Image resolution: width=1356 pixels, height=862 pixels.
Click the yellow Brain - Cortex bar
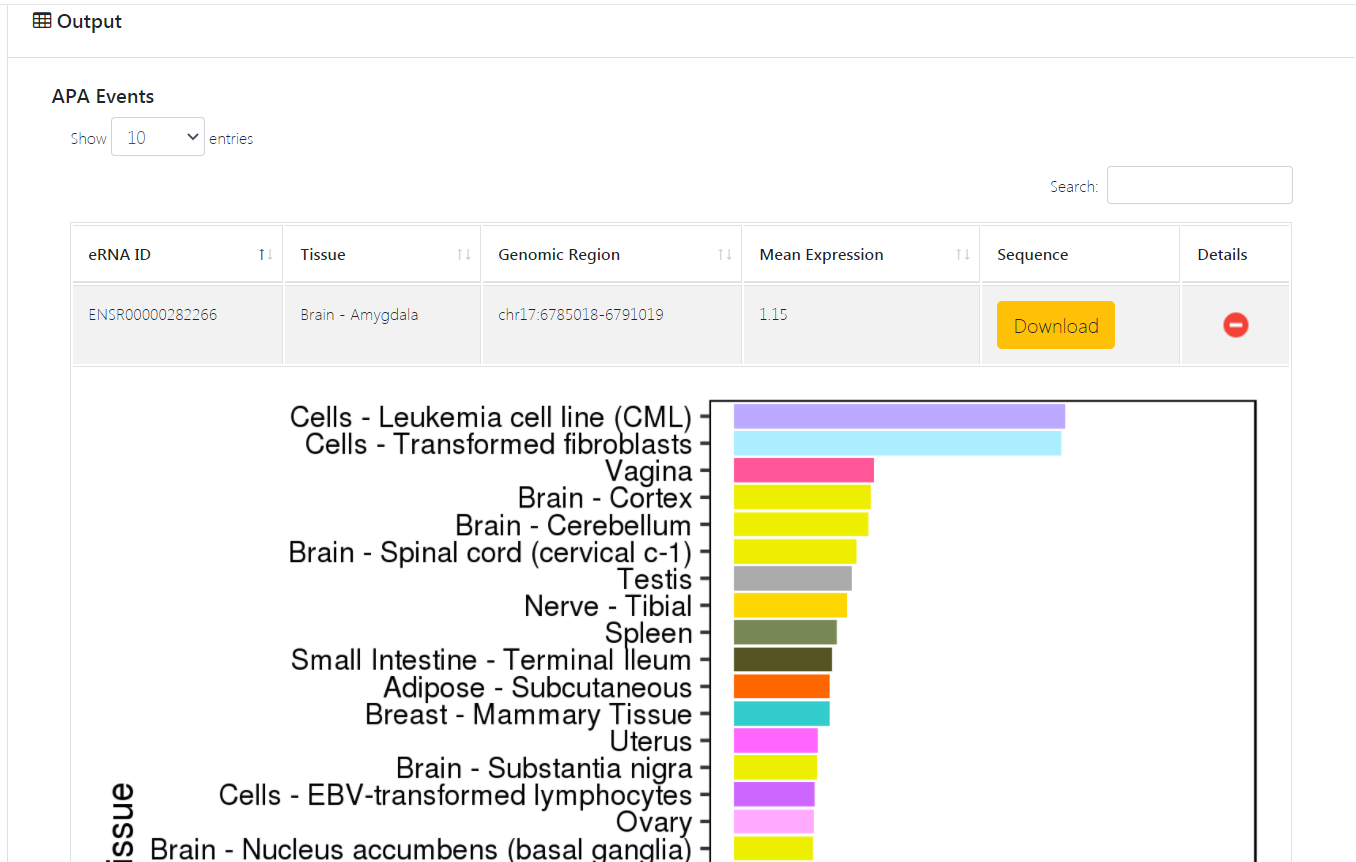click(802, 497)
